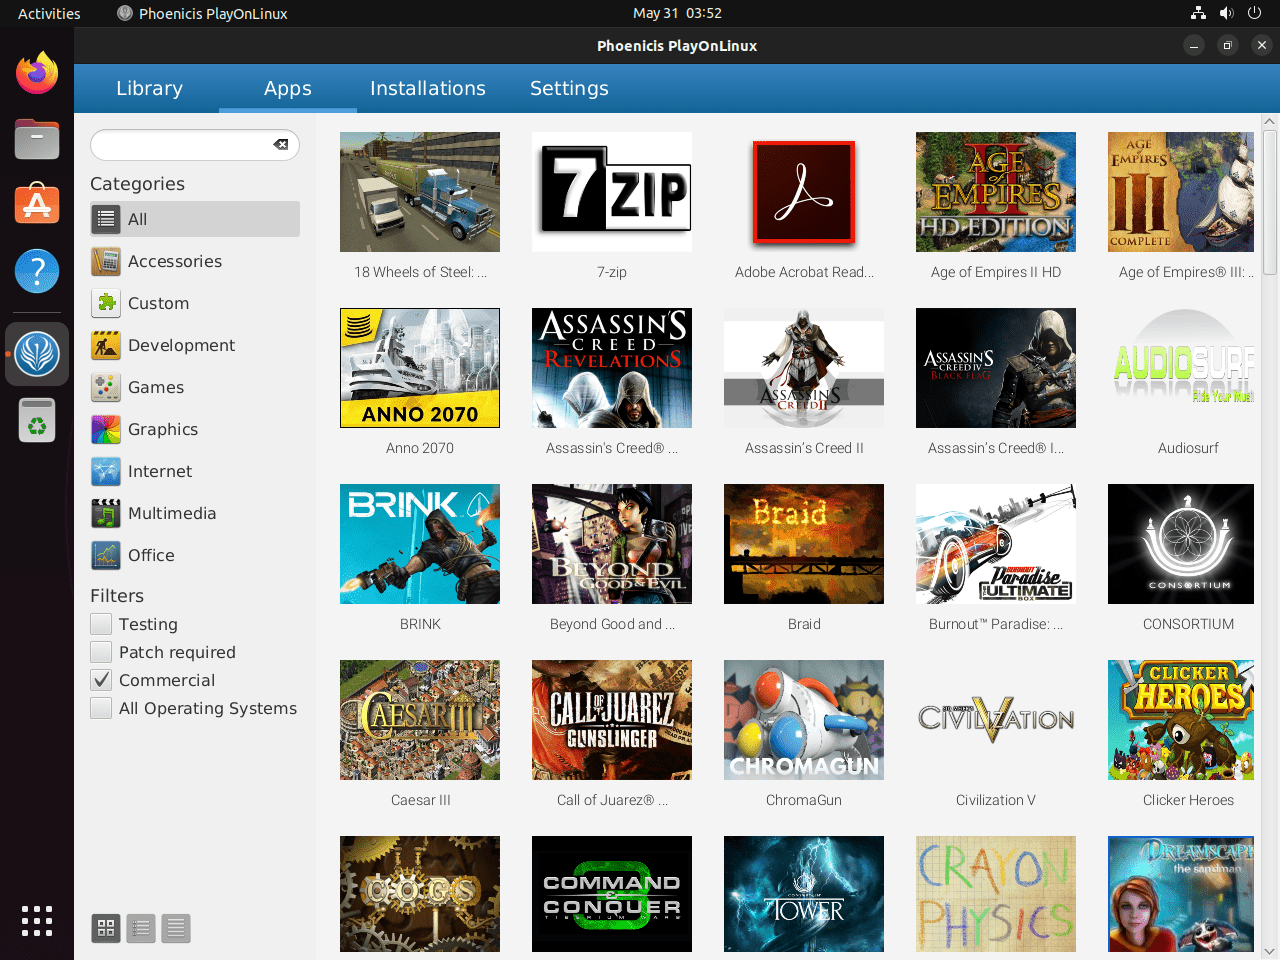Viewport: 1280px width, 960px height.
Task: Open the Caesar III game tile
Action: pyautogui.click(x=420, y=720)
